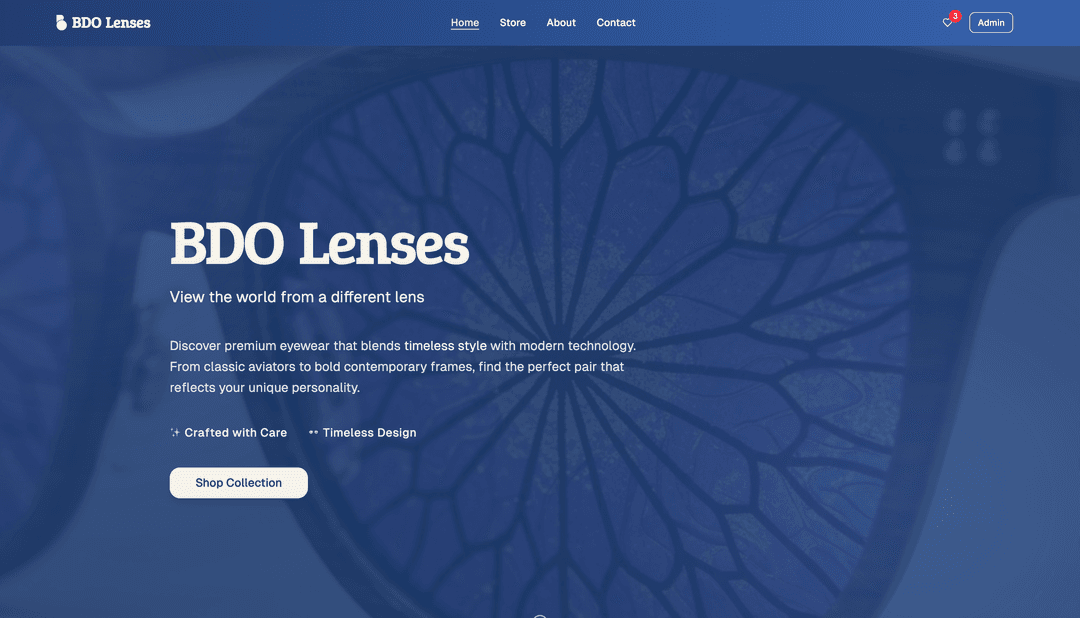
Task: Open the Admin panel button
Action: coord(990,21)
